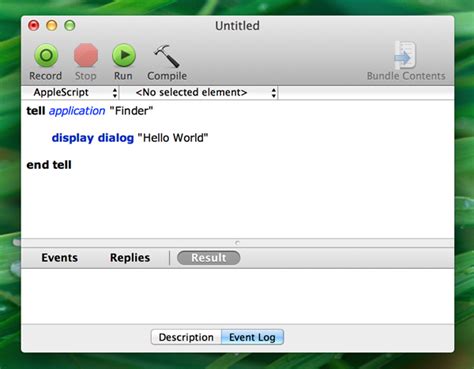Compile the script using the hammer icon
Viewport: 474px width, 369px height.
[x=166, y=56]
